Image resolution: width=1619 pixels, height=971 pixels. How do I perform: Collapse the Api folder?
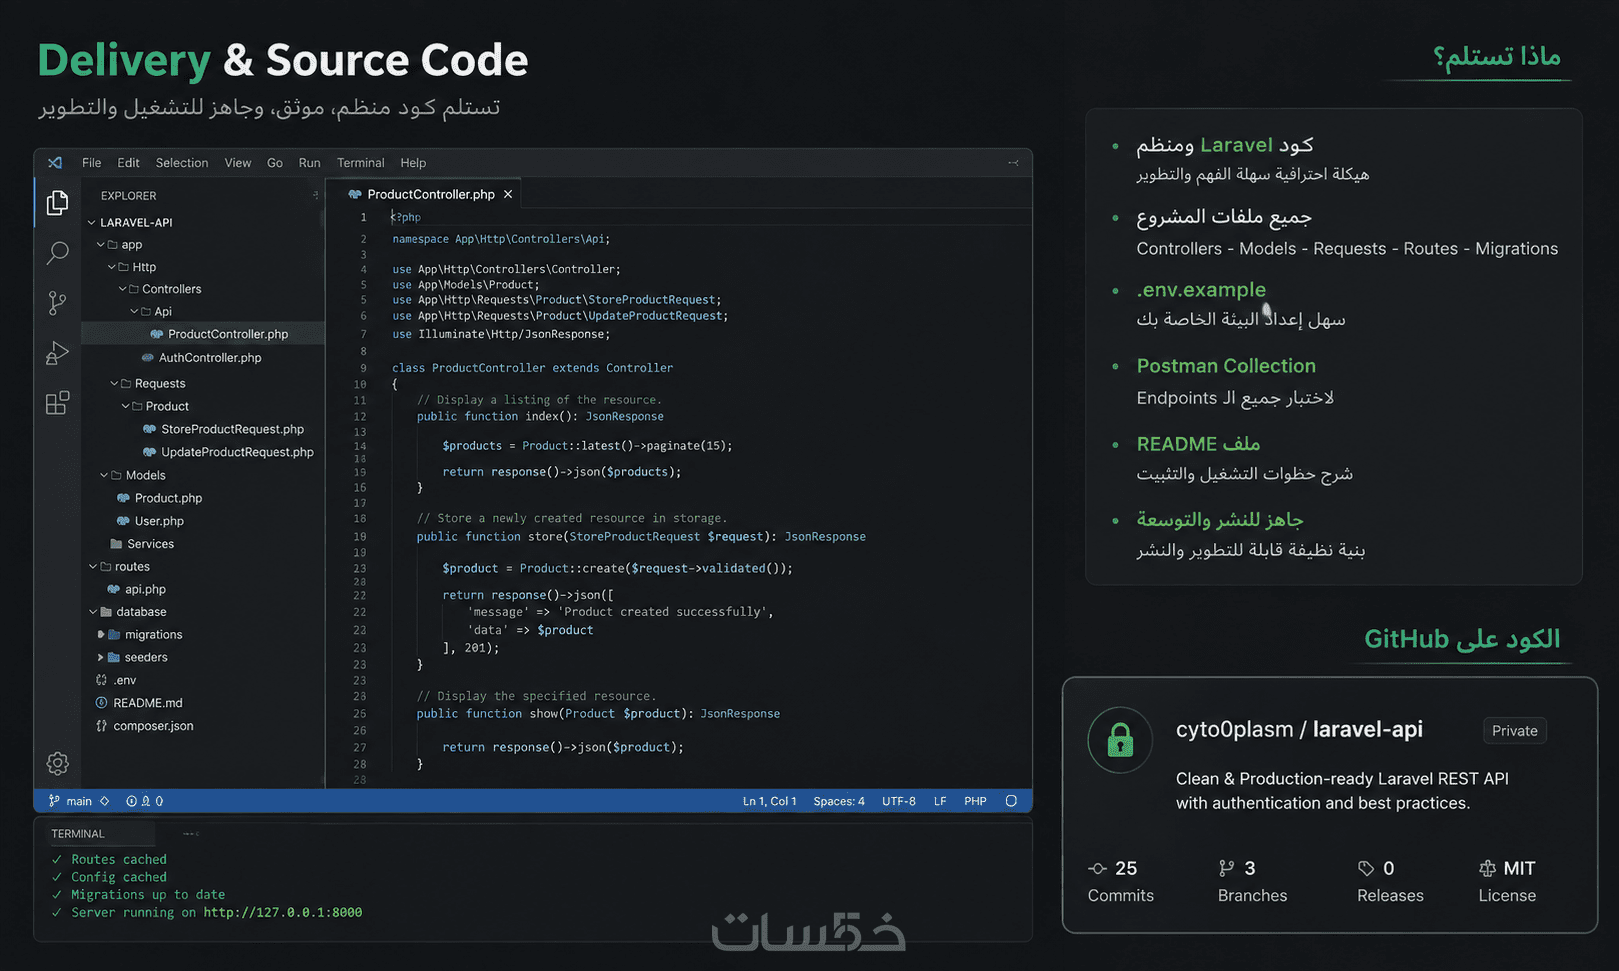(x=134, y=311)
